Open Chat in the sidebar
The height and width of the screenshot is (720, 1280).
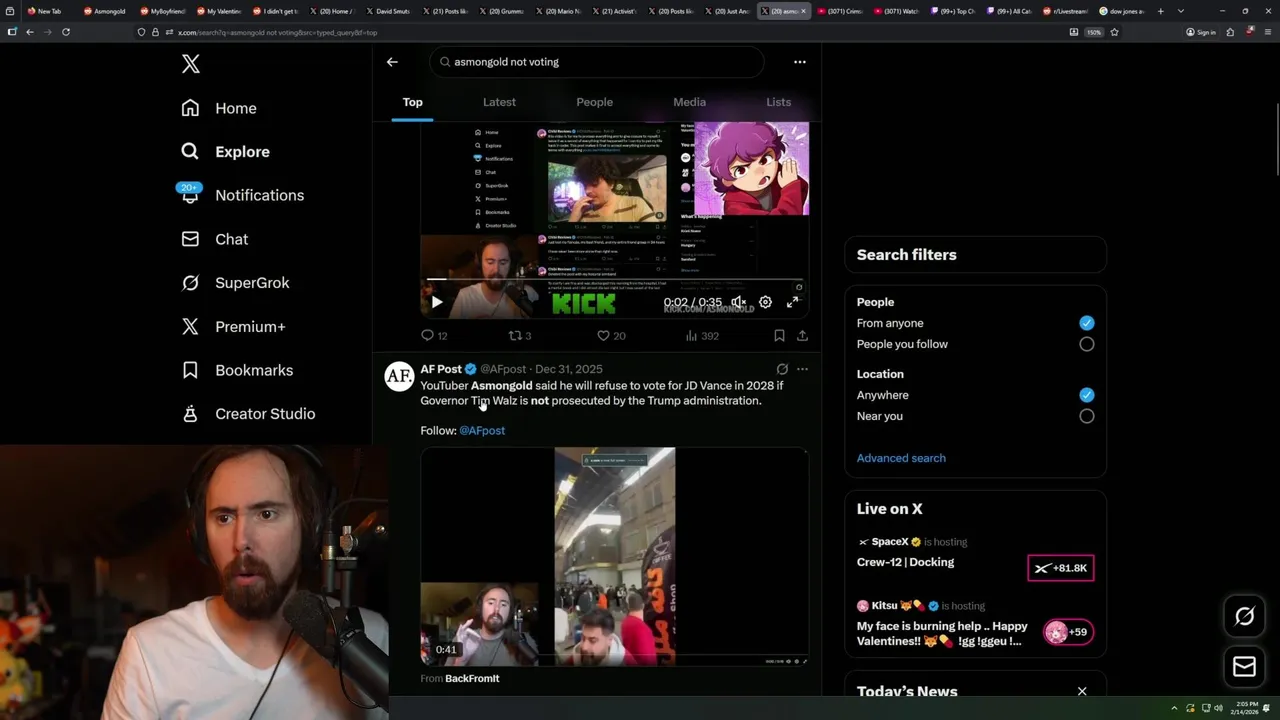click(x=214, y=239)
